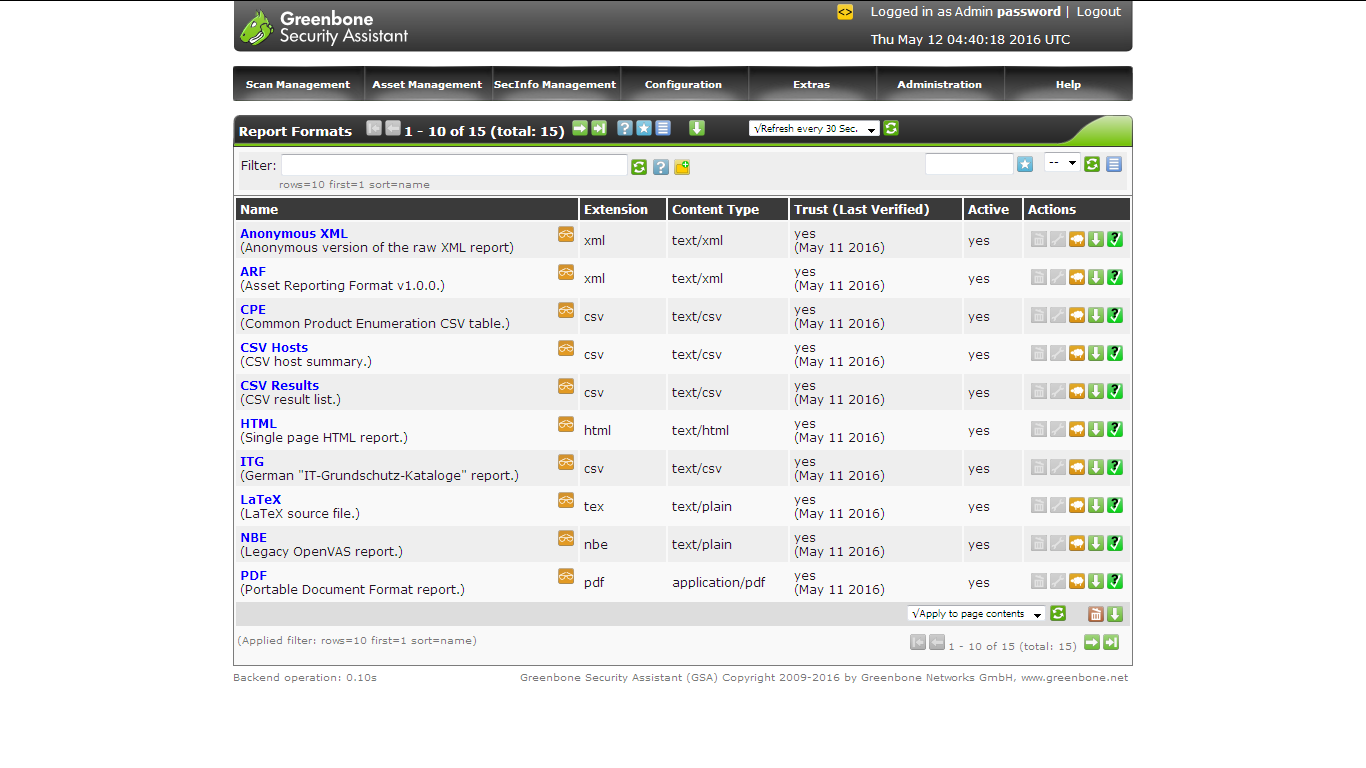Open the Scan Management menu
The height and width of the screenshot is (768, 1366).
pos(298,84)
